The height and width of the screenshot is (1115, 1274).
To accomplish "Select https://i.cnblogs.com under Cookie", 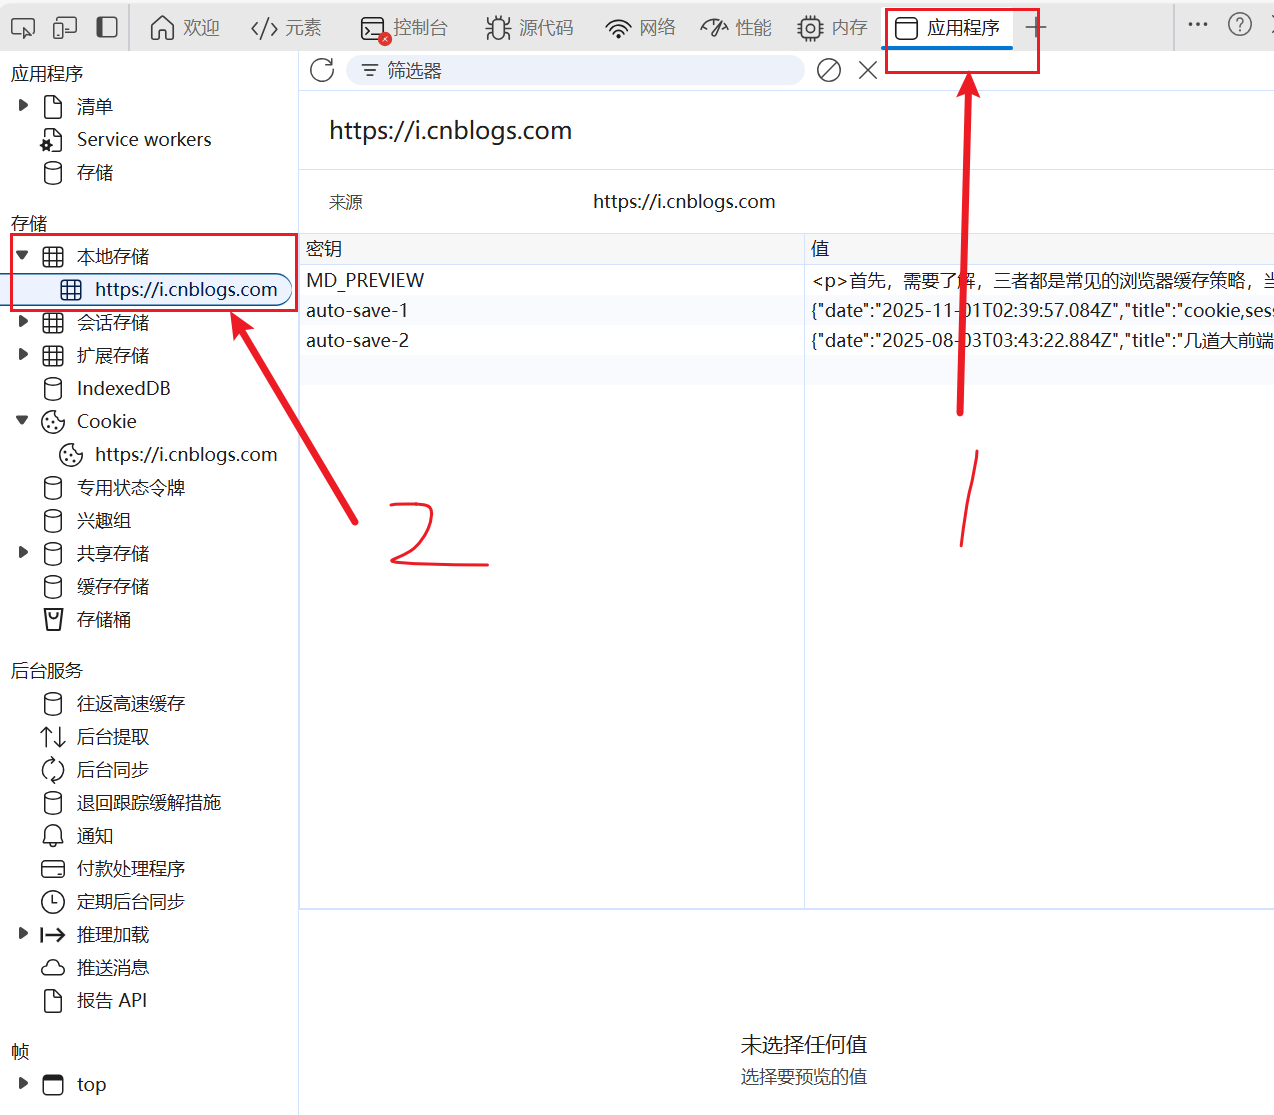I will 185,454.
